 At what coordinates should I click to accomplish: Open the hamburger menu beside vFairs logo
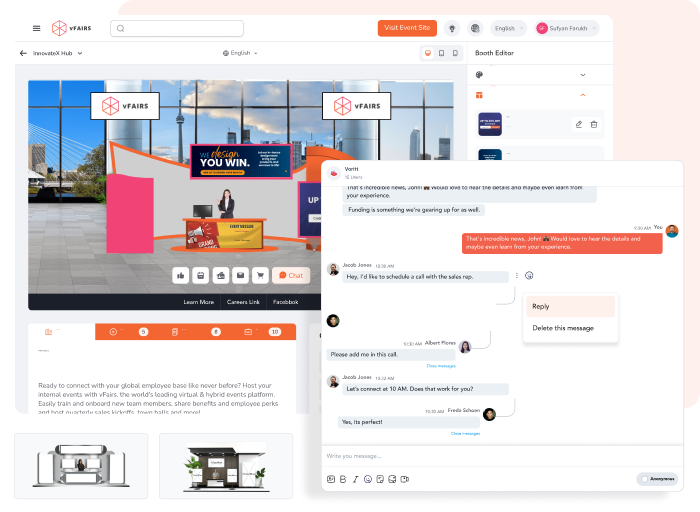point(37,28)
